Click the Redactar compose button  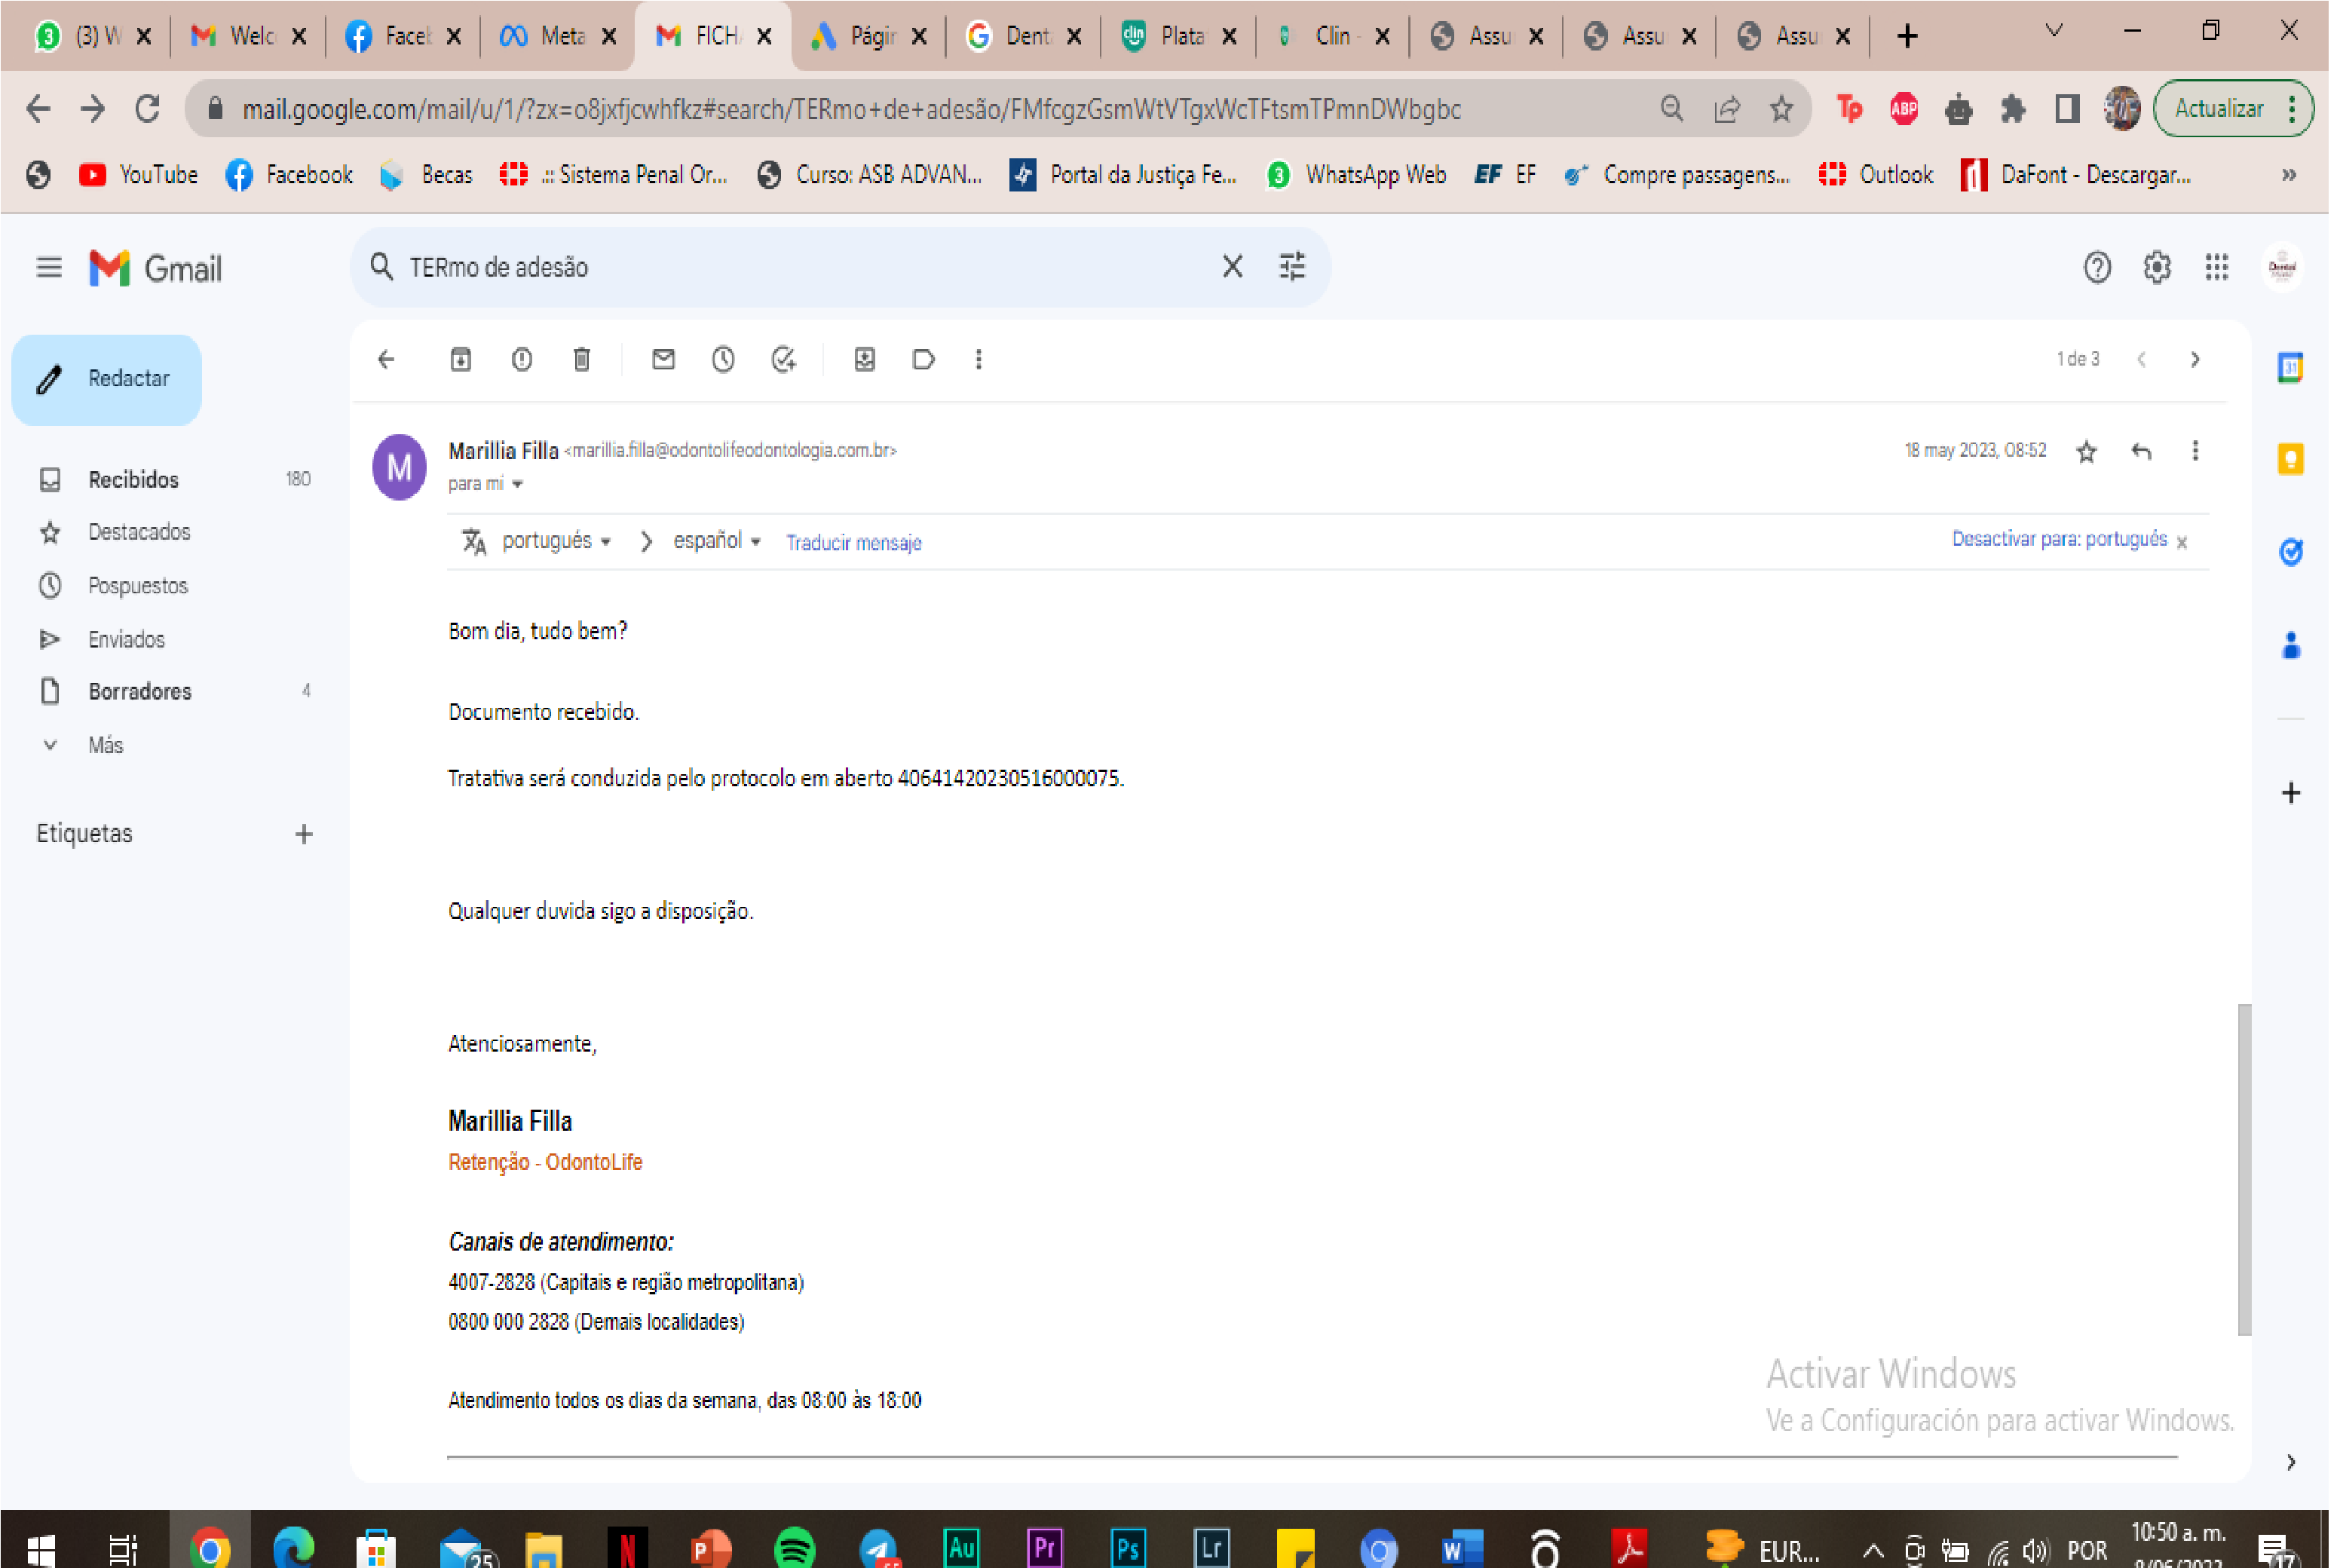click(x=107, y=380)
